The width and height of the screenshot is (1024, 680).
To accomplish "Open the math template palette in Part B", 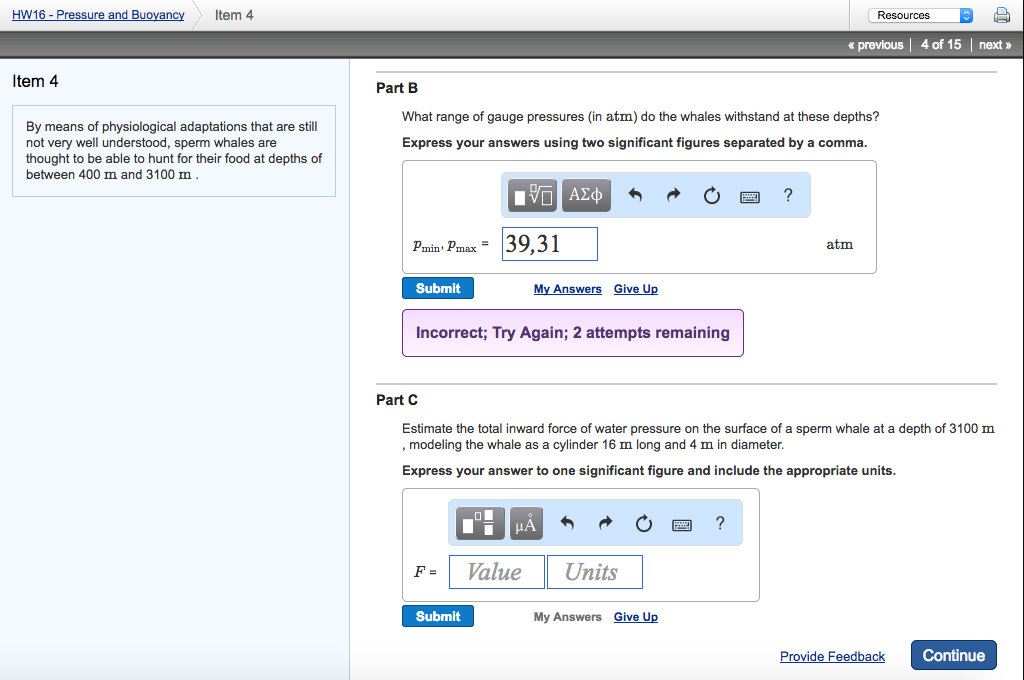I will point(531,195).
